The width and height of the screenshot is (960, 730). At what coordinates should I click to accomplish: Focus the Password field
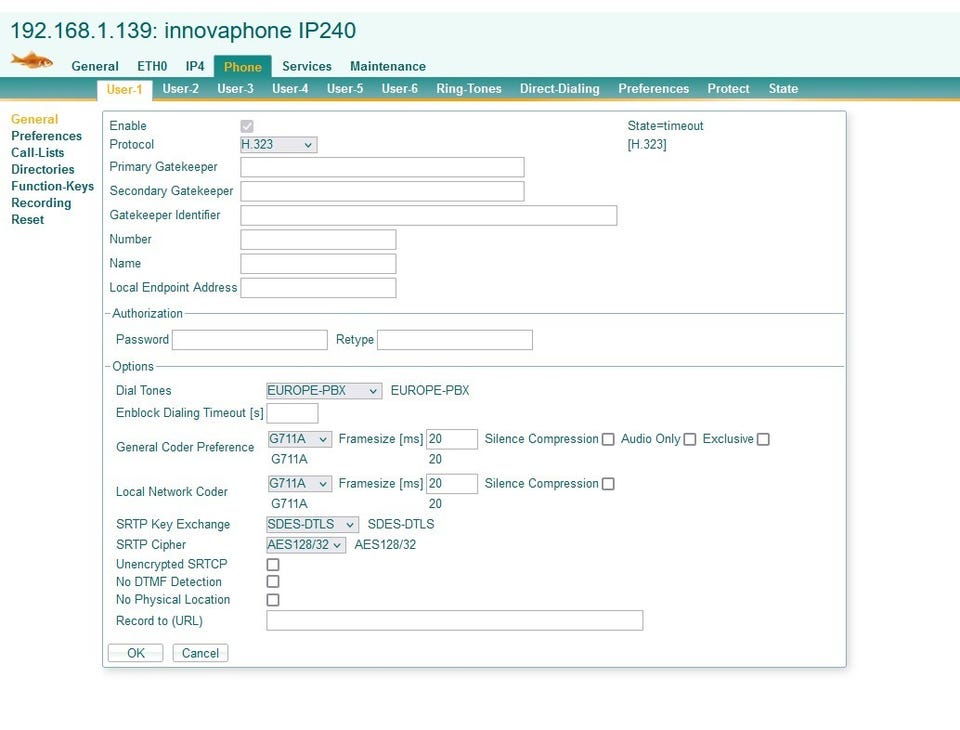(250, 340)
